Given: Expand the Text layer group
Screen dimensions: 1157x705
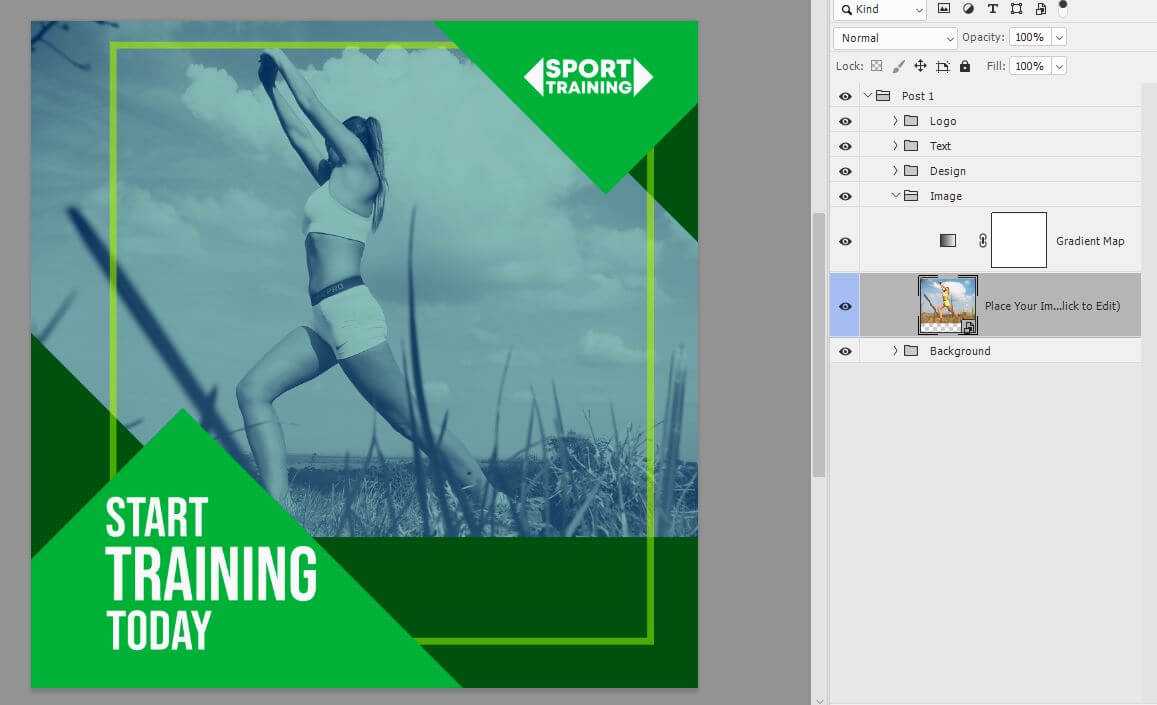Looking at the screenshot, I should click(x=895, y=146).
